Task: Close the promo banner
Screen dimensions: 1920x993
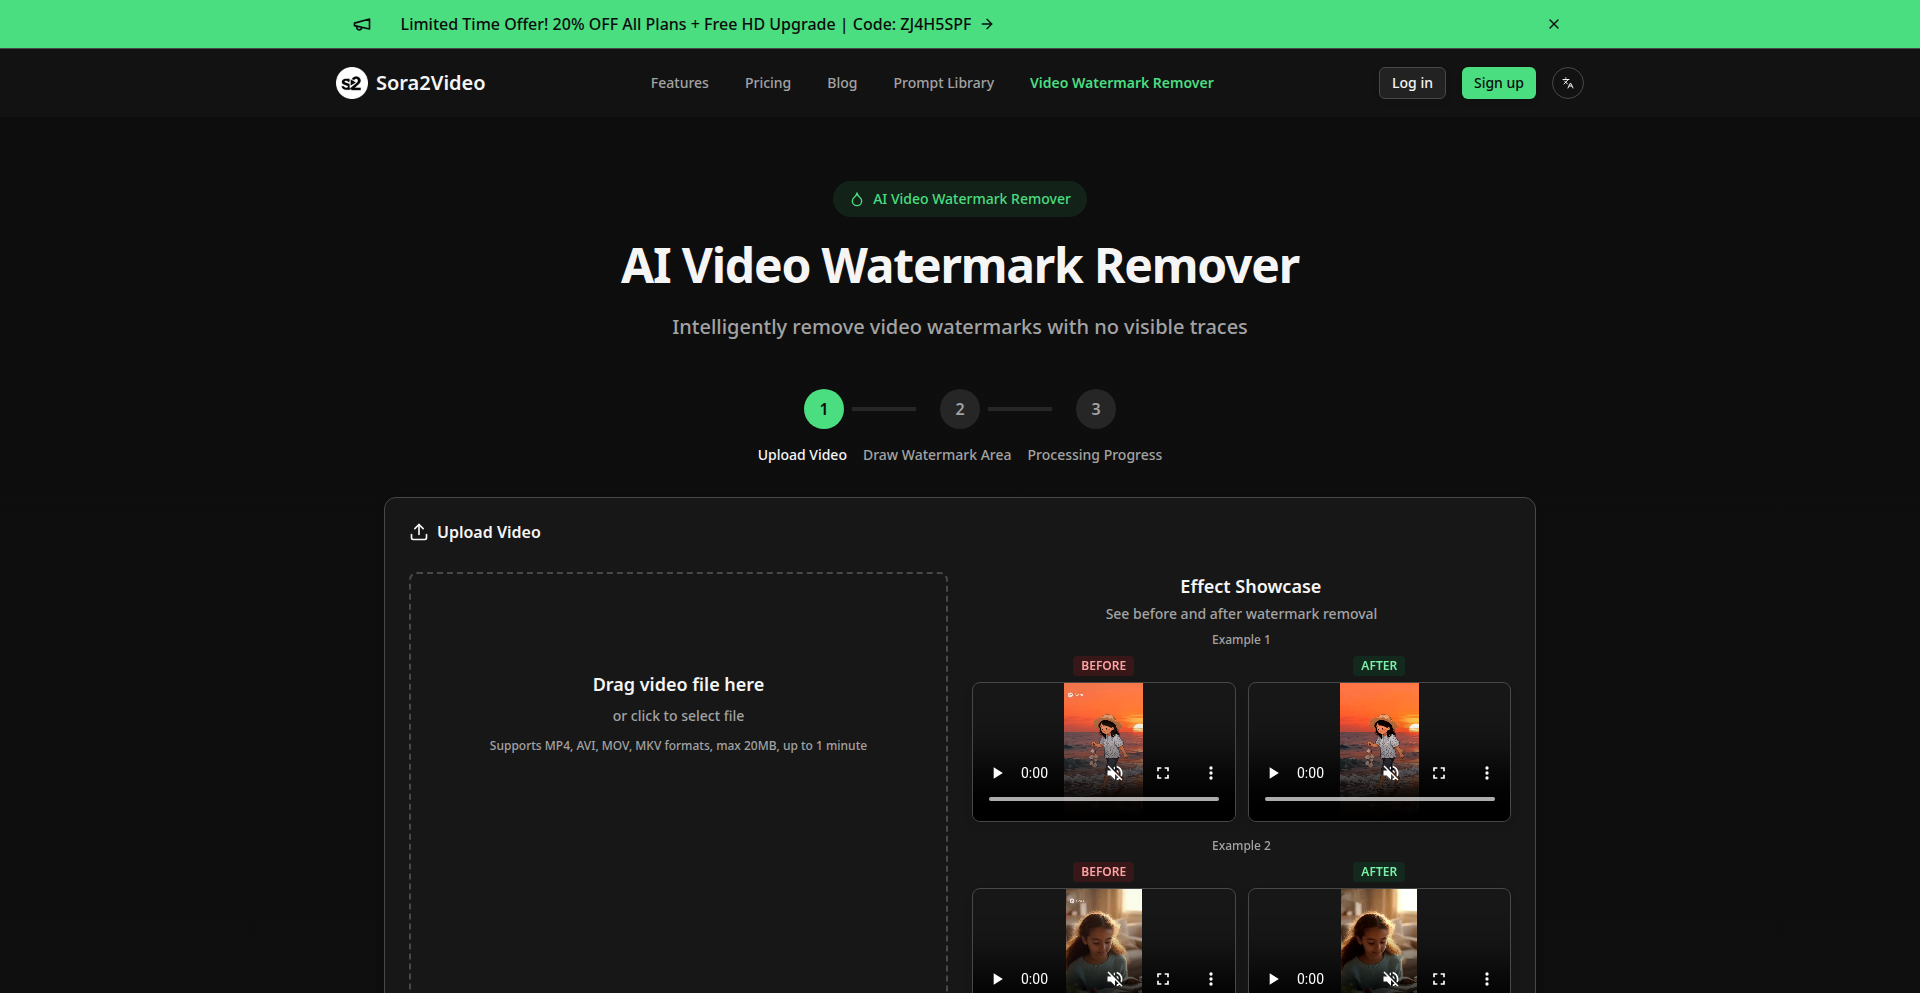Action: coord(1554,24)
